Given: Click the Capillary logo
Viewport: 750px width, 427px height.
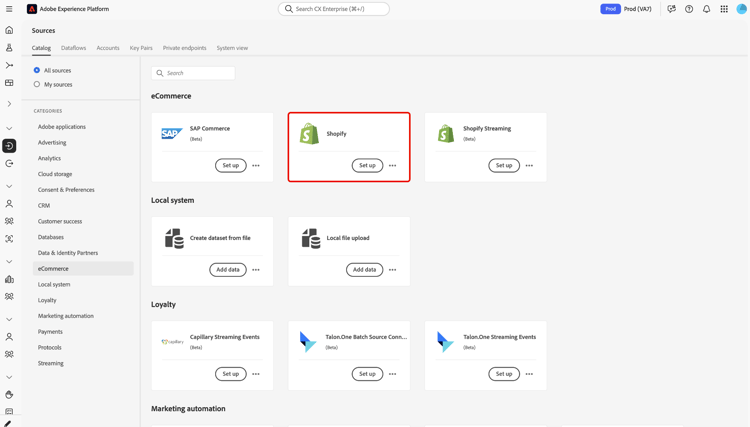Looking at the screenshot, I should (x=172, y=341).
